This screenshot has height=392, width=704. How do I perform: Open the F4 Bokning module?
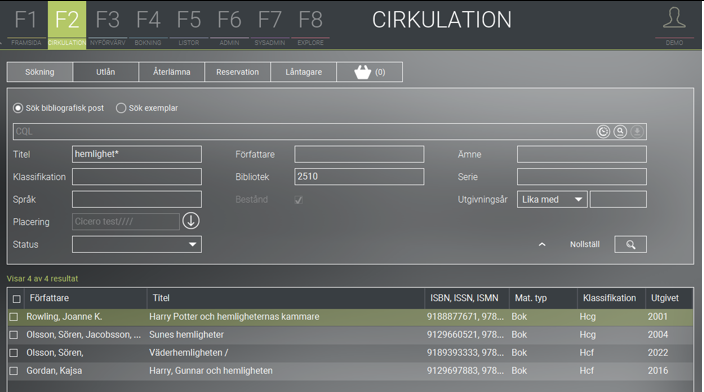tap(148, 26)
